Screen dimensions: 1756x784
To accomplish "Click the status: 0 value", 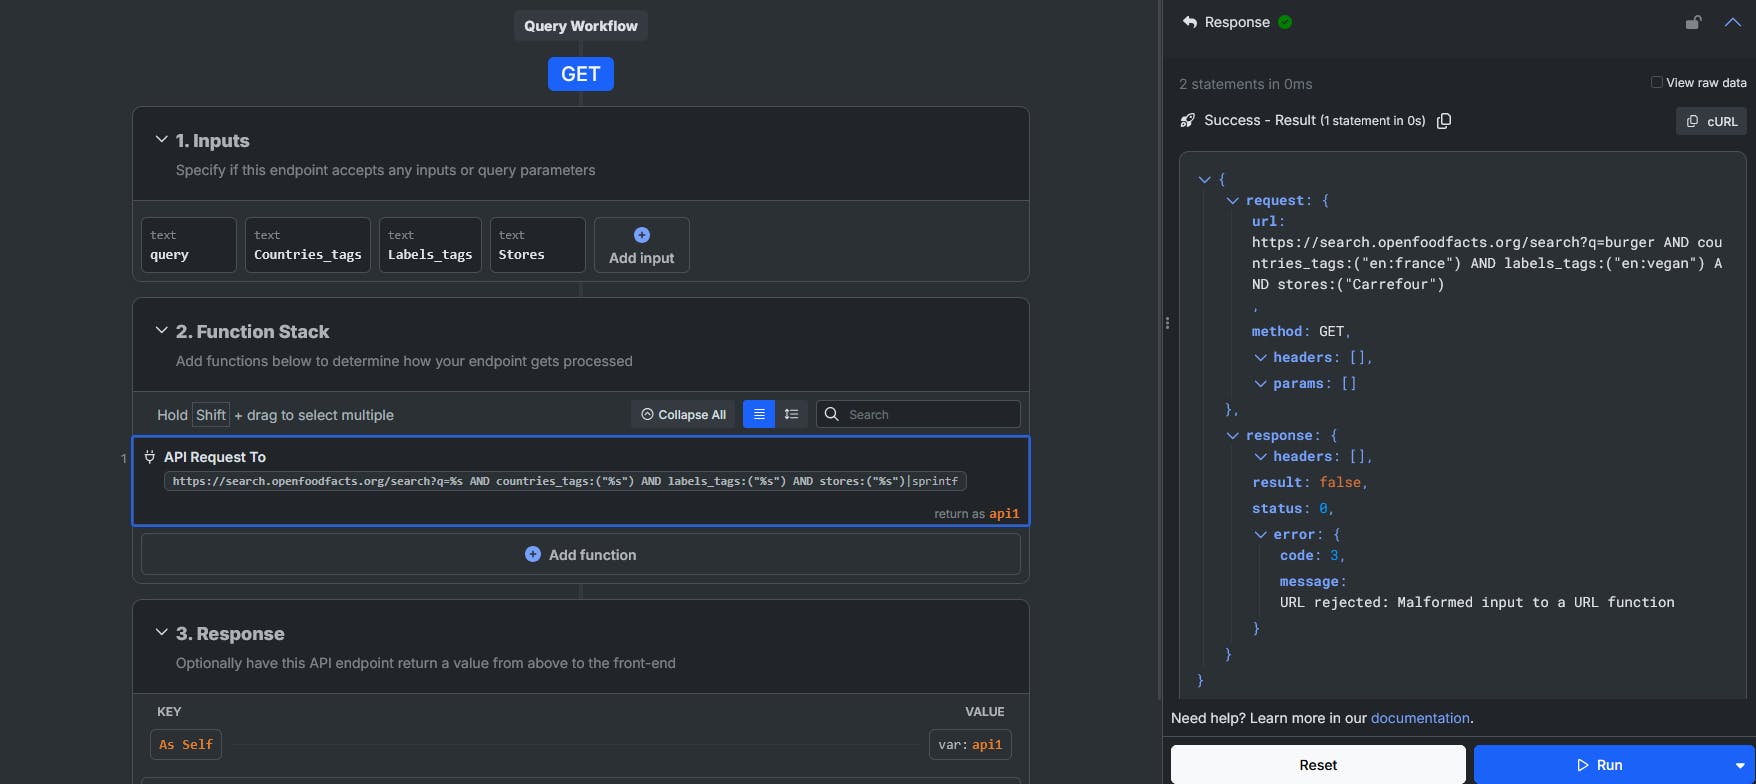I will click(x=1323, y=508).
